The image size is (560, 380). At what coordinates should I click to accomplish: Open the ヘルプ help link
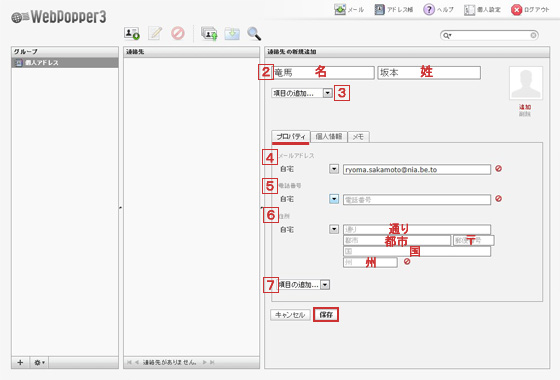click(439, 10)
